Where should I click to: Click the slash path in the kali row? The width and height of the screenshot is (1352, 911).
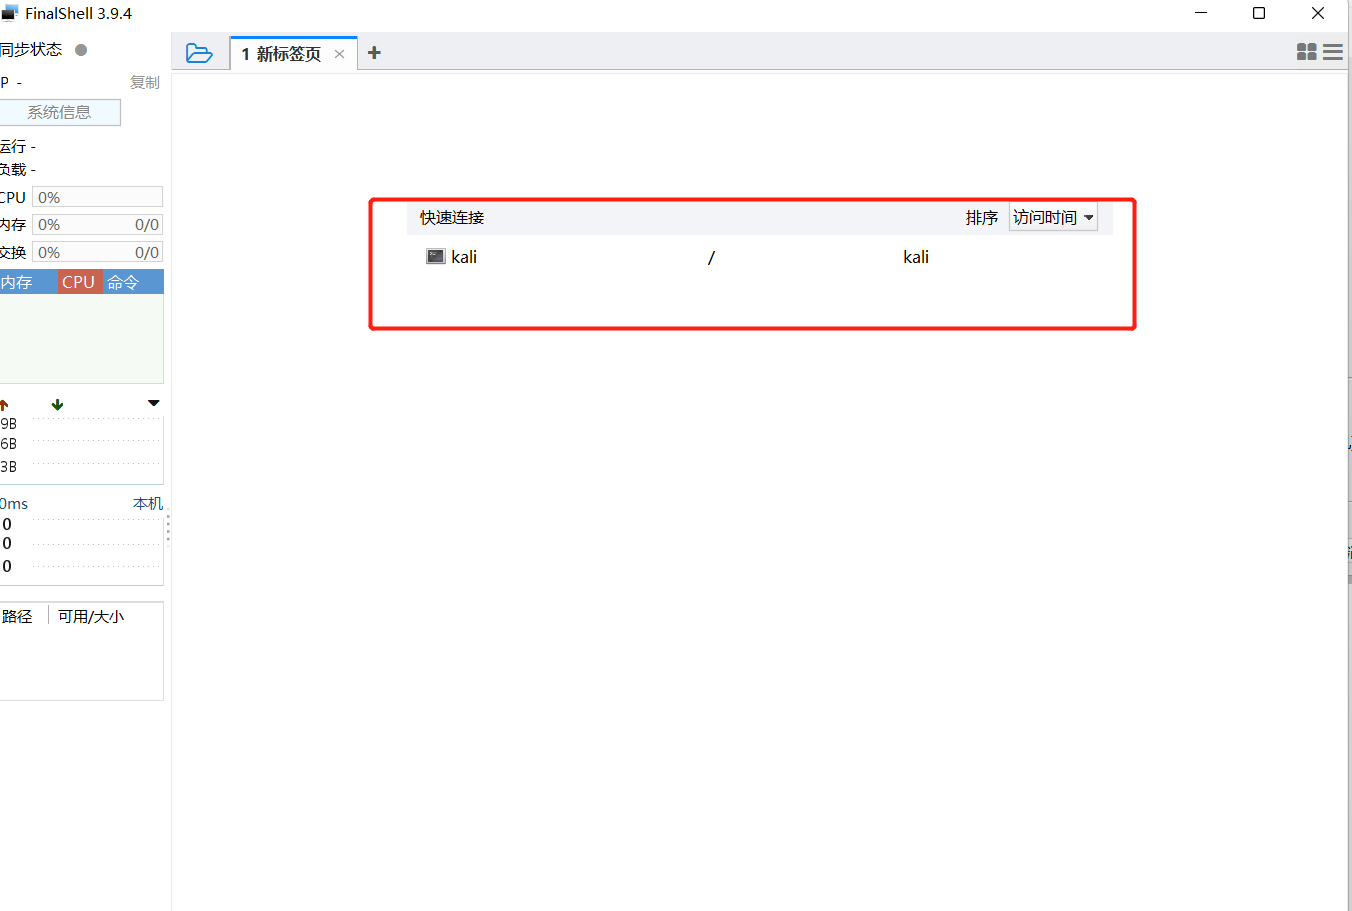[x=711, y=257]
